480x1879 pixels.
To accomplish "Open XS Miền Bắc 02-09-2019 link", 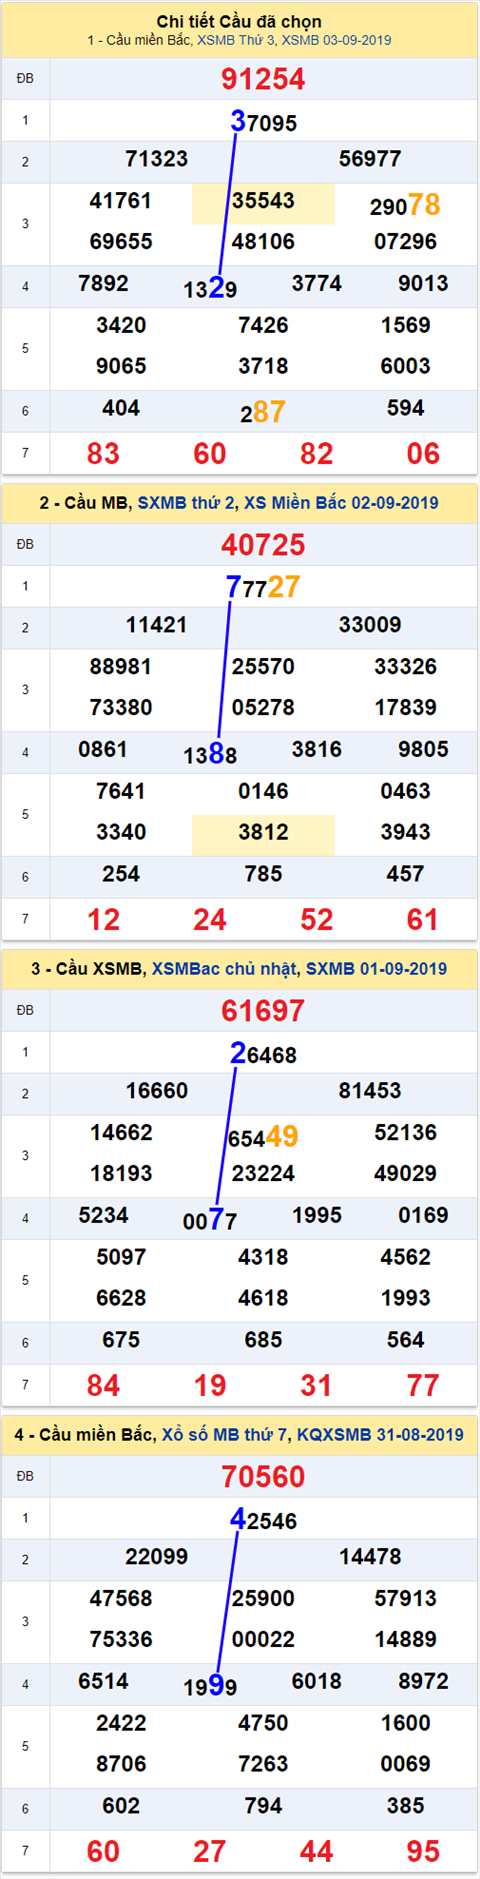I will coord(341,503).
